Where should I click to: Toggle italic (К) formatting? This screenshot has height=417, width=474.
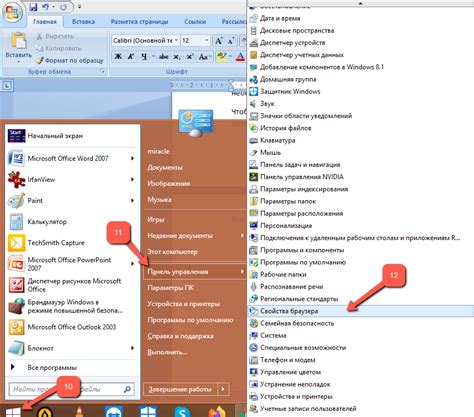click(x=131, y=56)
